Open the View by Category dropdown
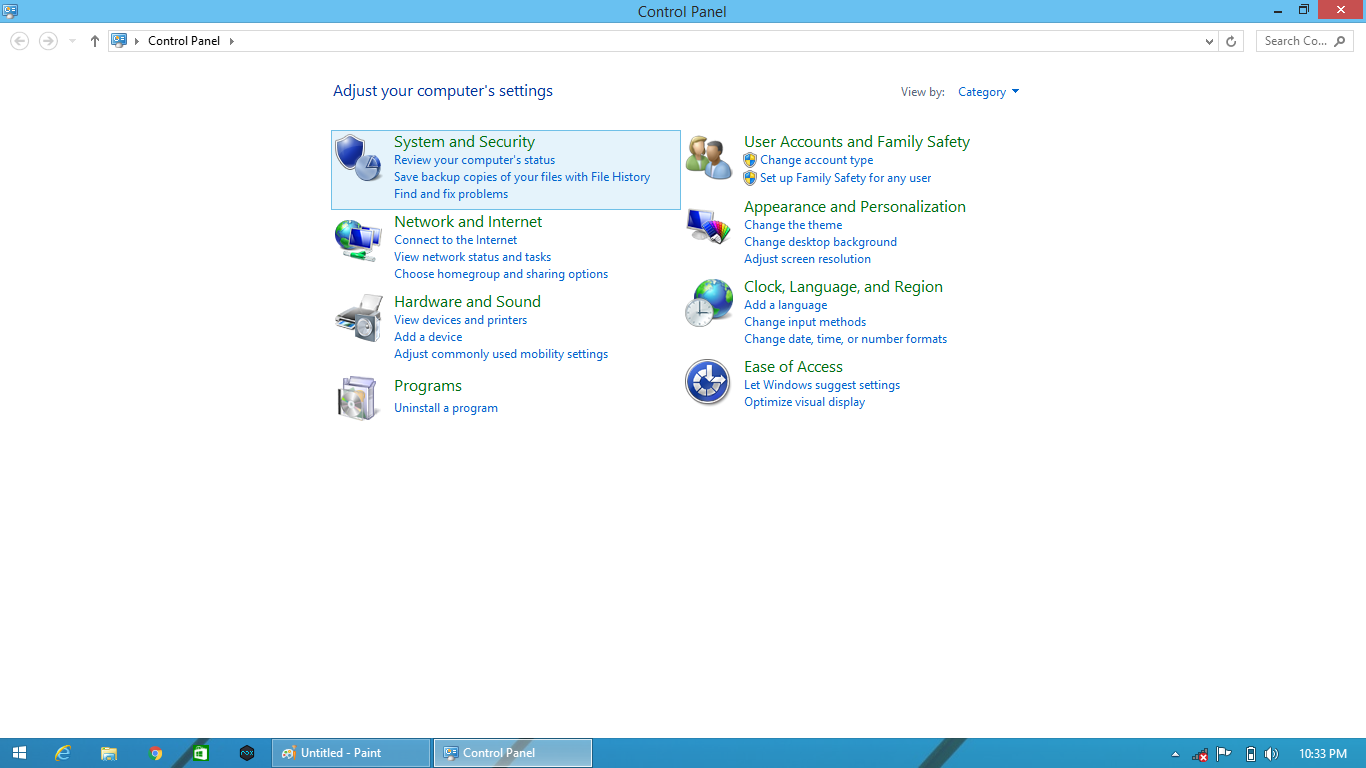 [x=988, y=92]
